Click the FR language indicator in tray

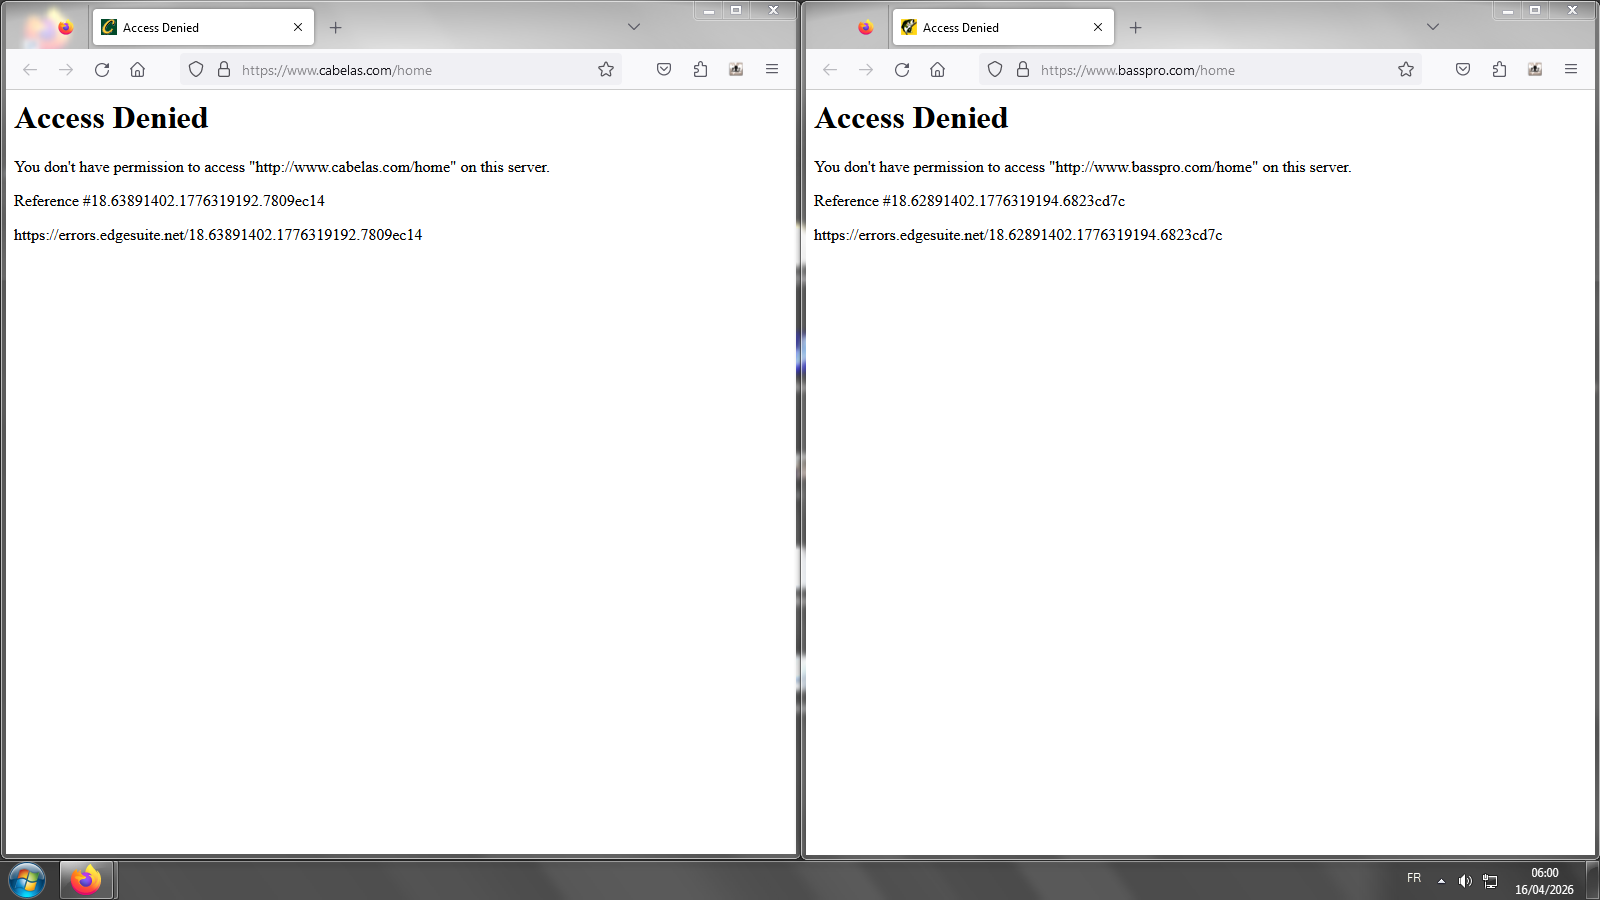(1414, 879)
